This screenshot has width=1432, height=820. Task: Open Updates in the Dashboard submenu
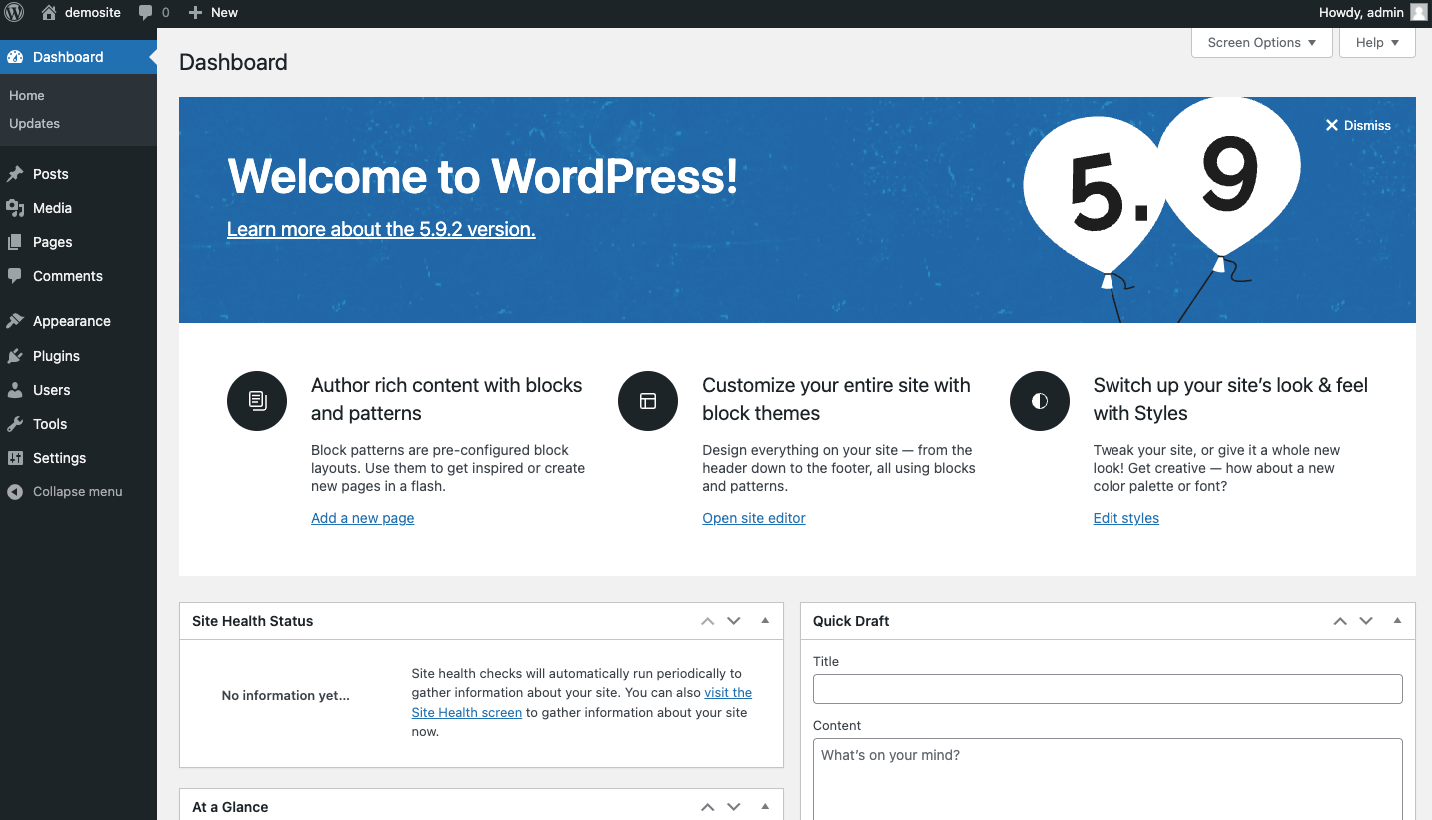35,124
